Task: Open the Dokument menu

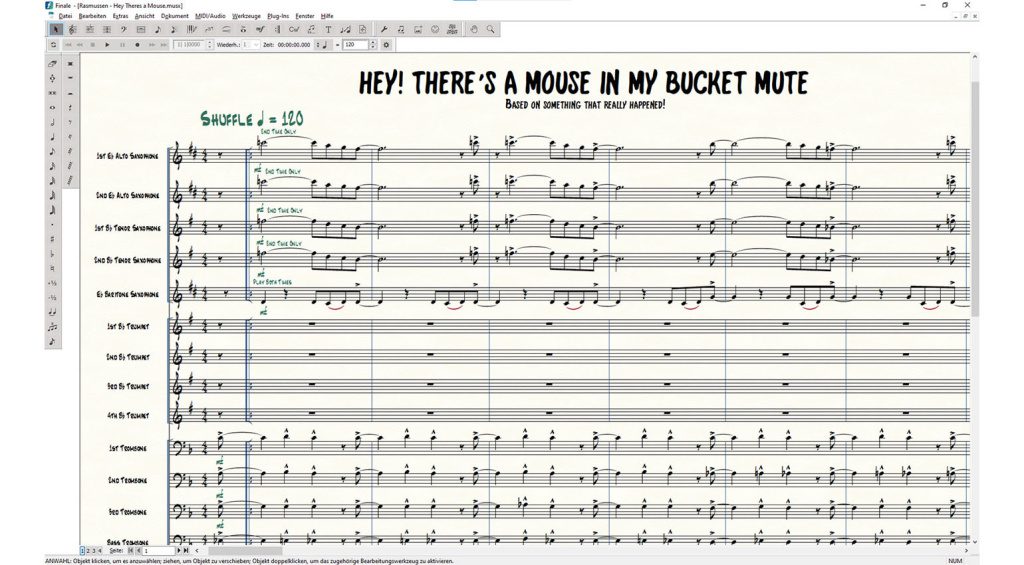Action: pos(174,16)
